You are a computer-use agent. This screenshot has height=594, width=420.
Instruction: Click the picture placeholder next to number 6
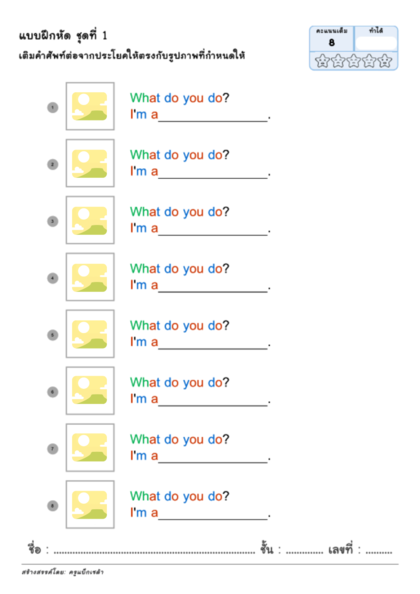coord(90,391)
